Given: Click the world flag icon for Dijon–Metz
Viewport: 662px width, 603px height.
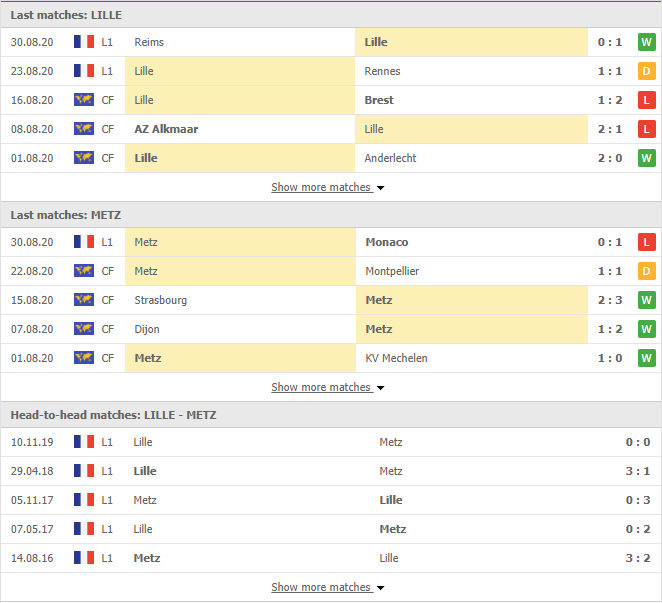Looking at the screenshot, I should tap(83, 329).
